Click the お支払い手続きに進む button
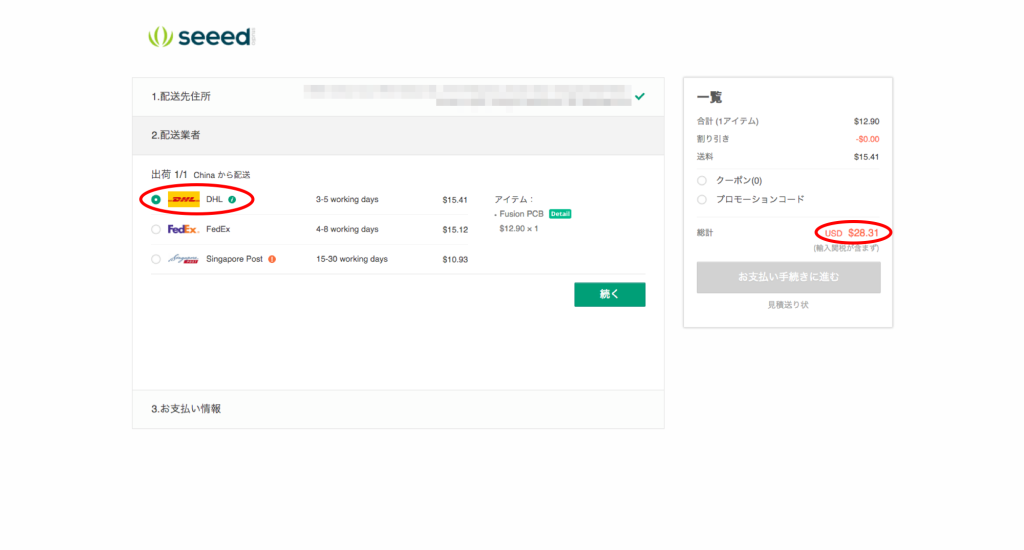Viewport: 1024px width, 550px height. tap(788, 277)
